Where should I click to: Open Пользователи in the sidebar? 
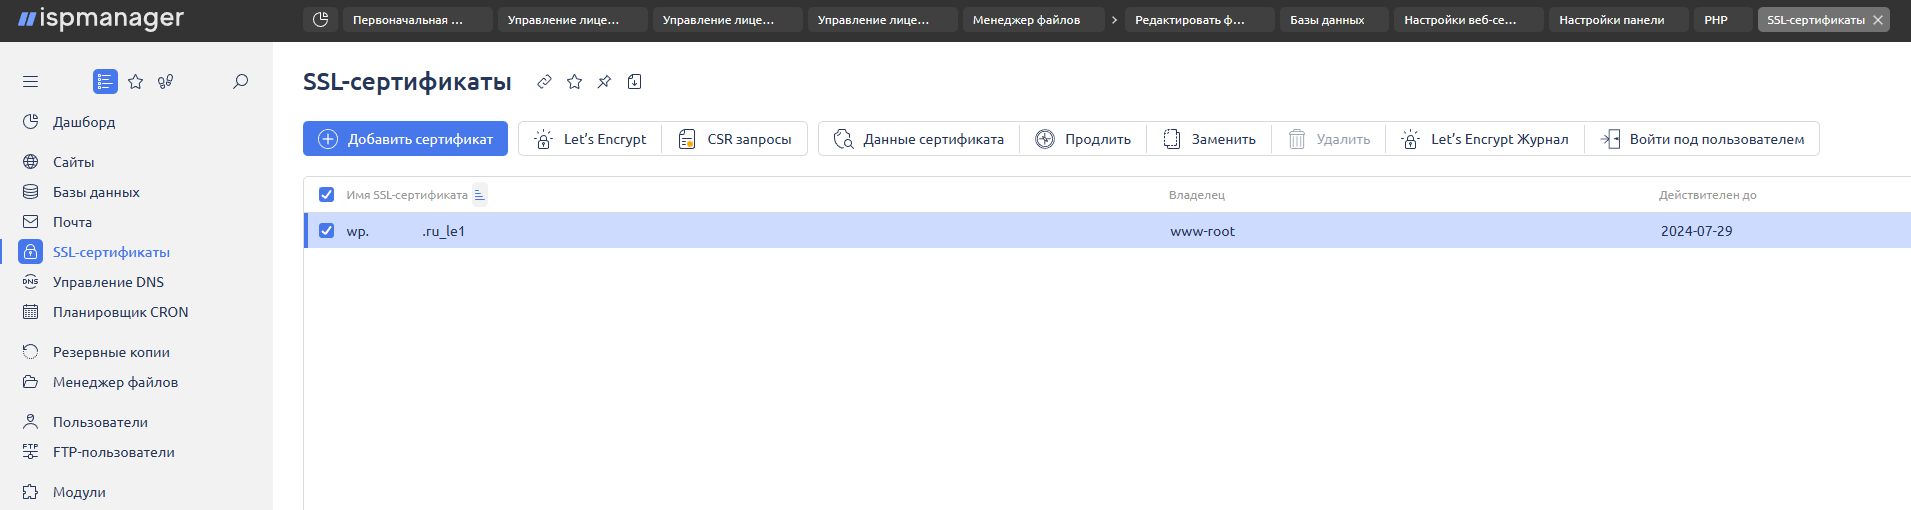[x=100, y=422]
